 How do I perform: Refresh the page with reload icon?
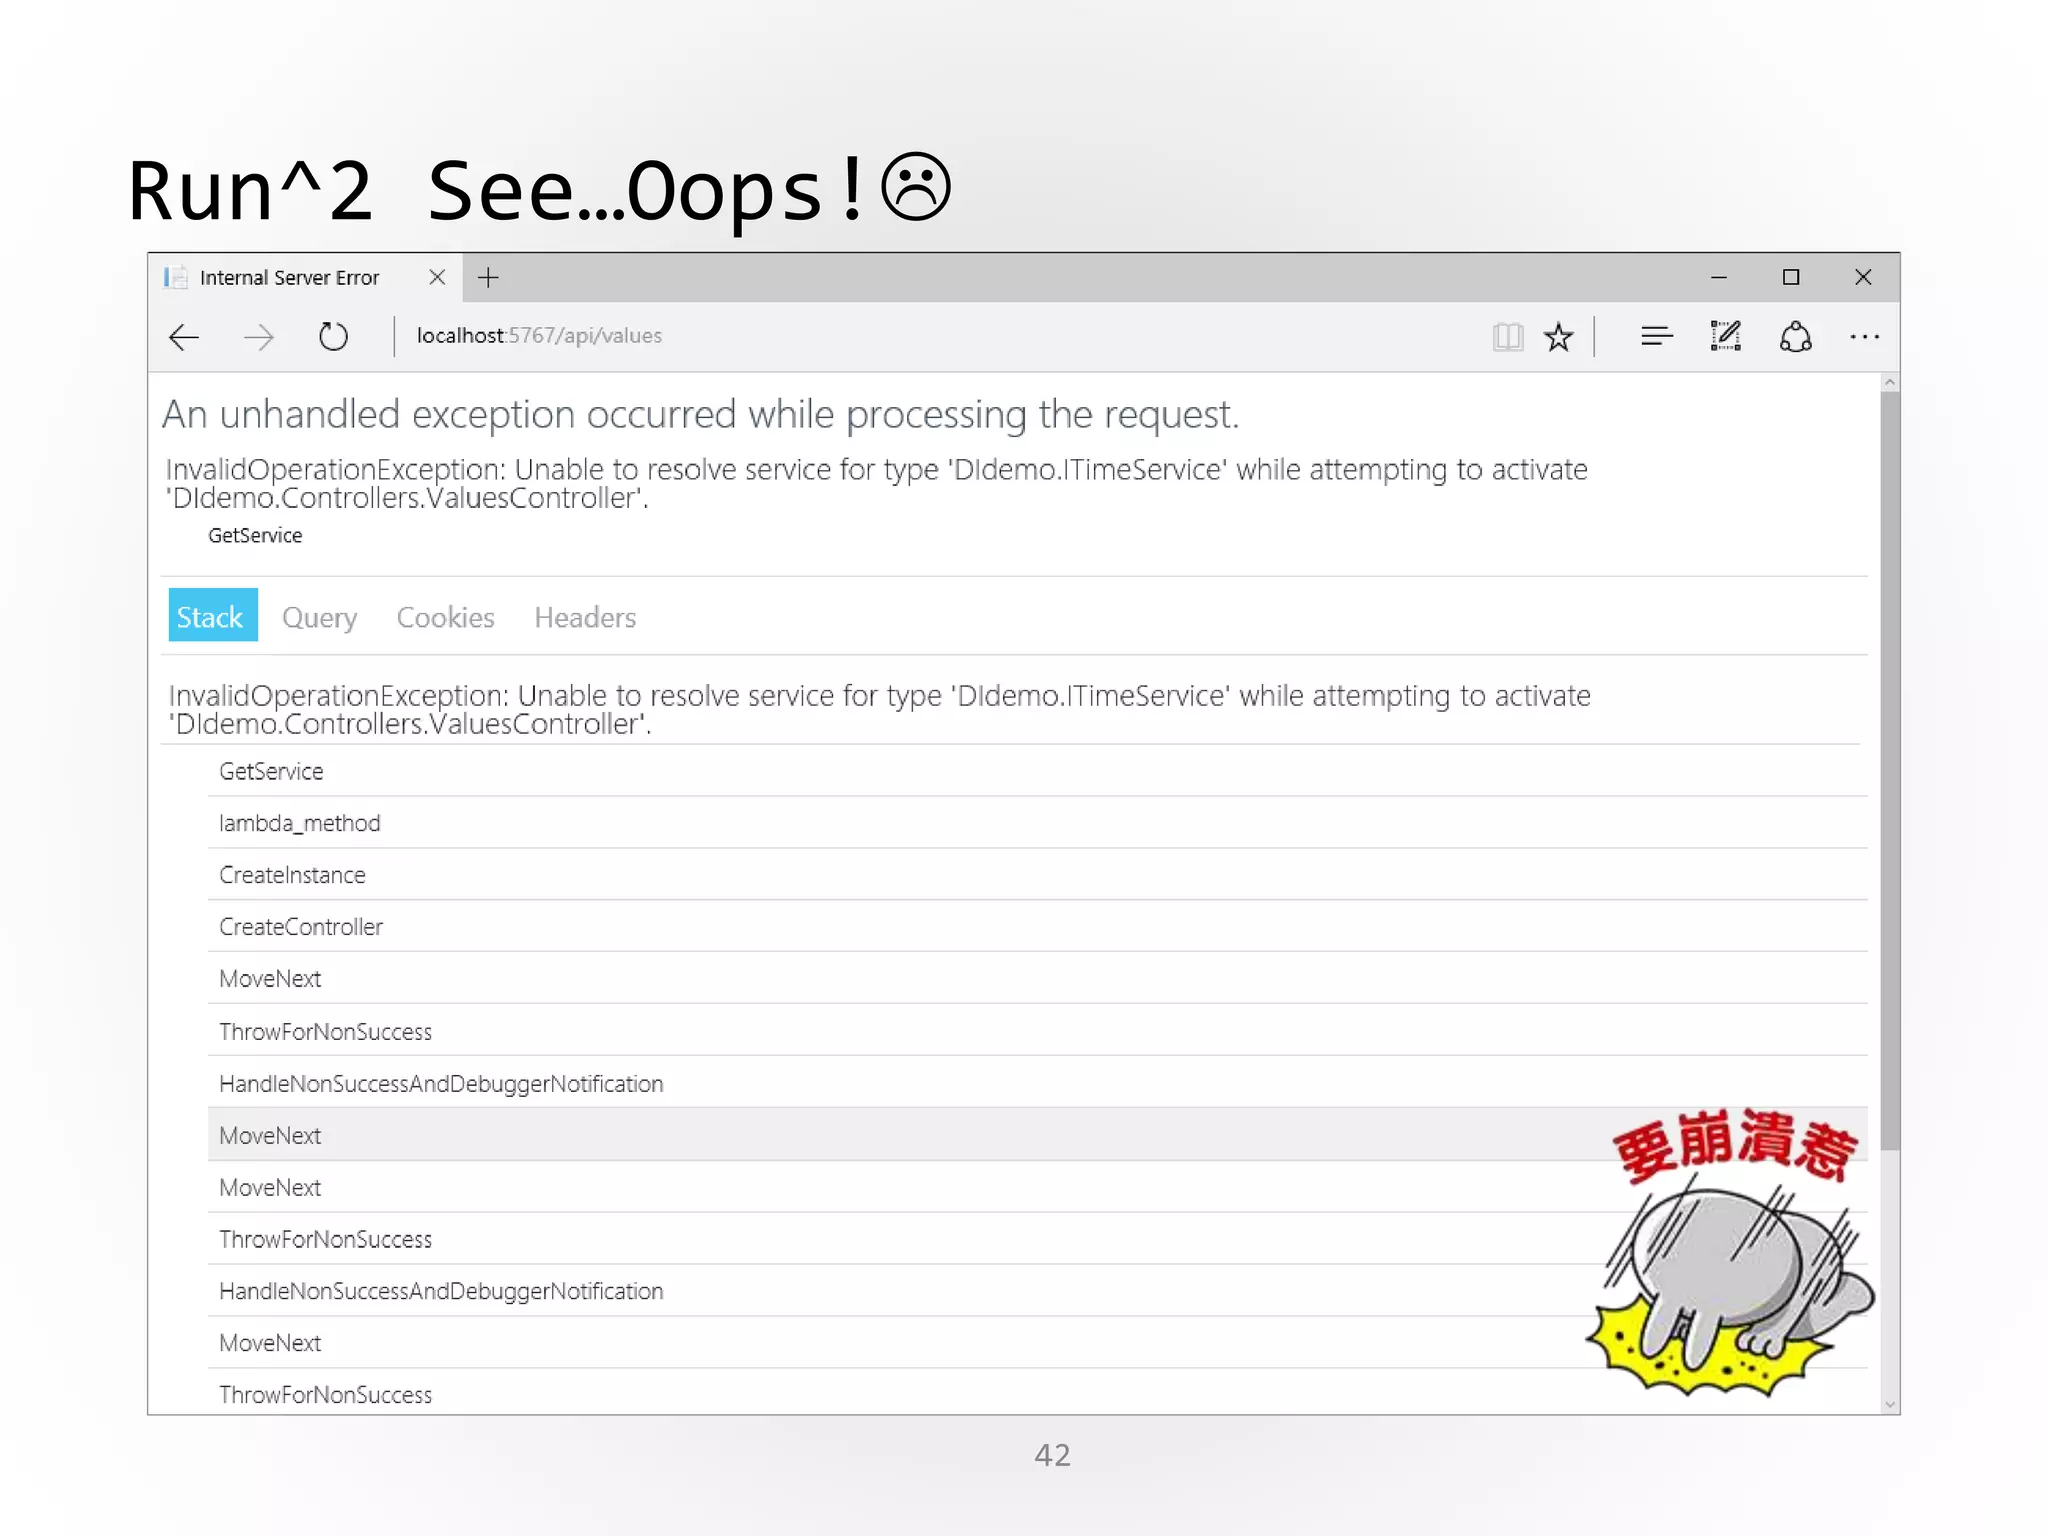333,337
